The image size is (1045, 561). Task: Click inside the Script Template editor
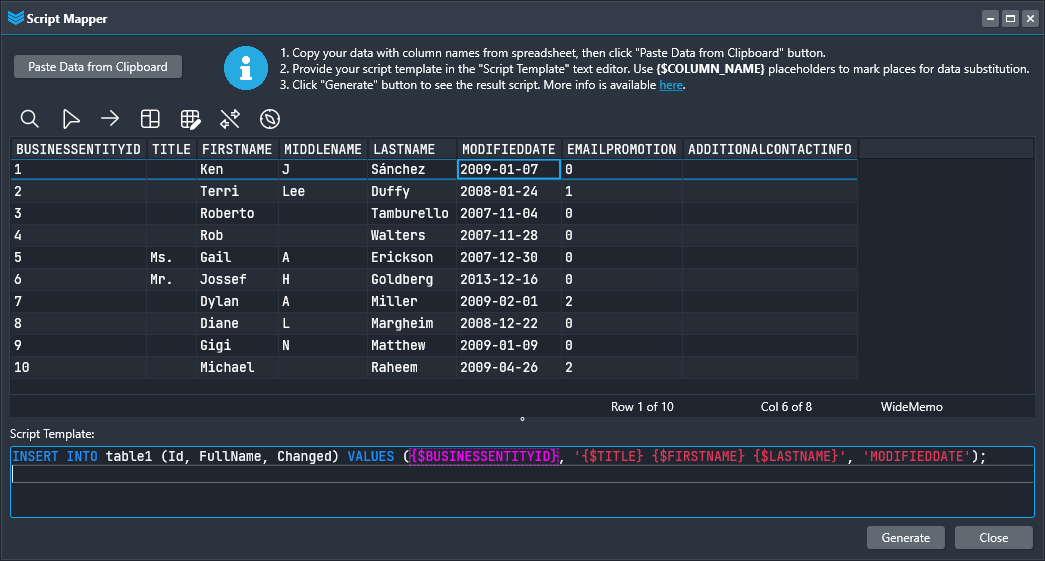(522, 482)
